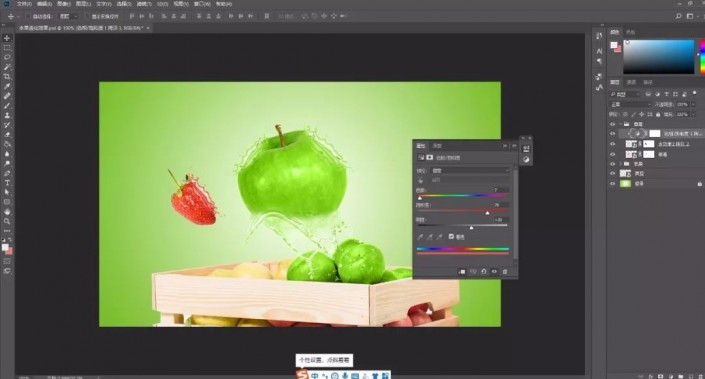Select the Pen tool
This screenshot has width=705, height=379.
7,173
